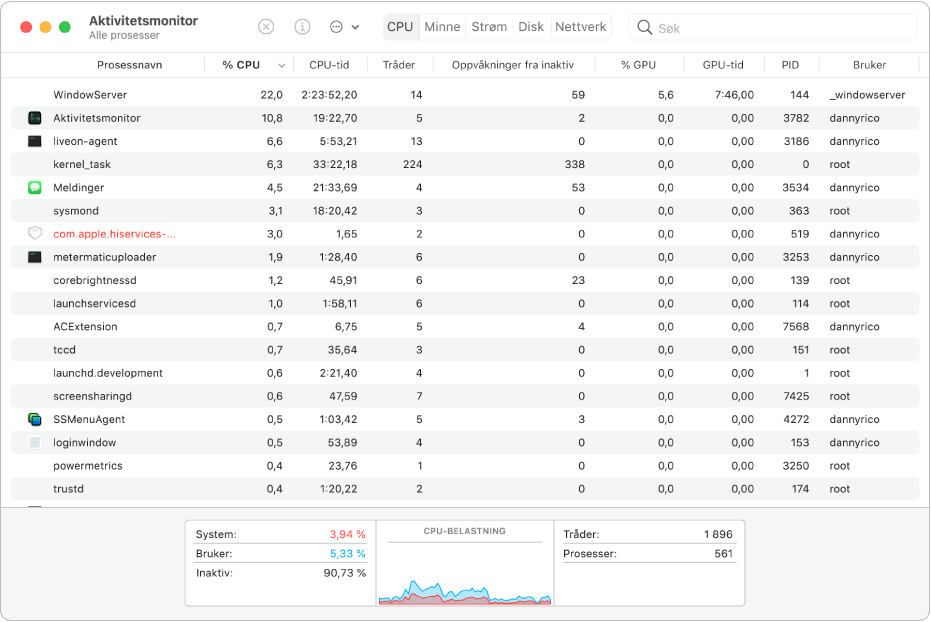Sort by the Prosessnavn column header
Image resolution: width=931 pixels, height=622 pixels.
129,65
